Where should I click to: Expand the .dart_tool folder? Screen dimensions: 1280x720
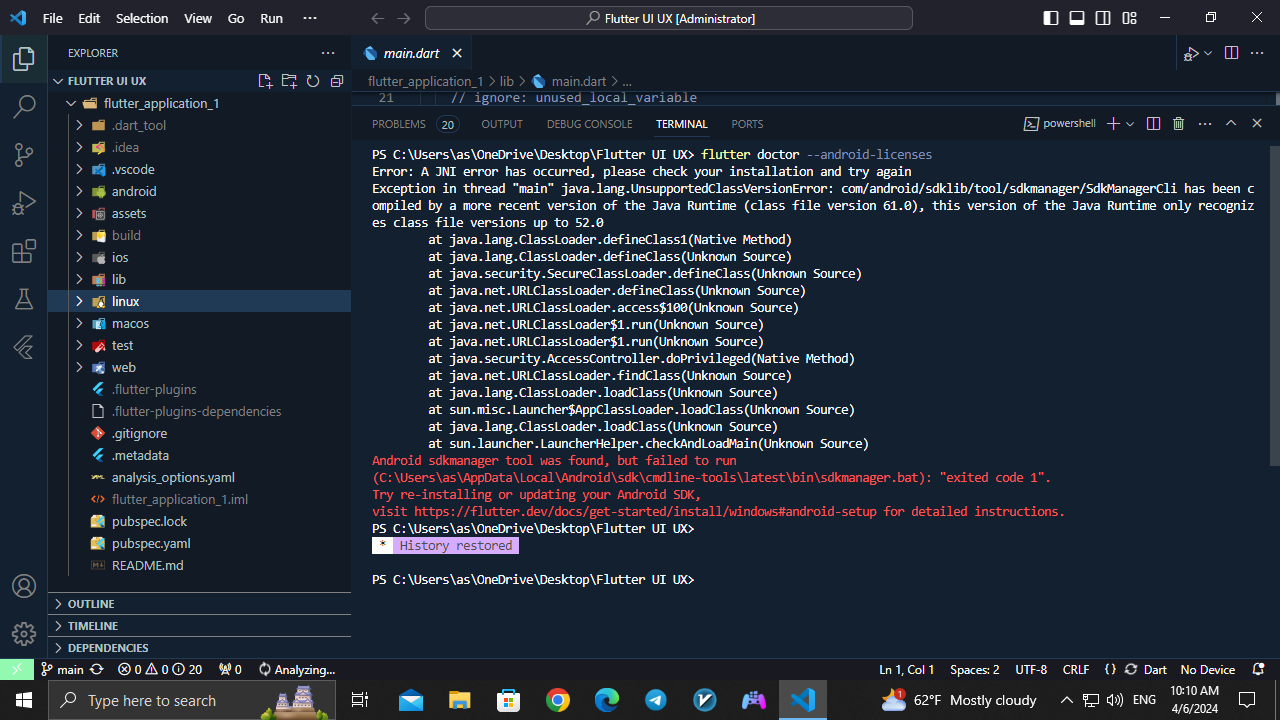coord(79,125)
